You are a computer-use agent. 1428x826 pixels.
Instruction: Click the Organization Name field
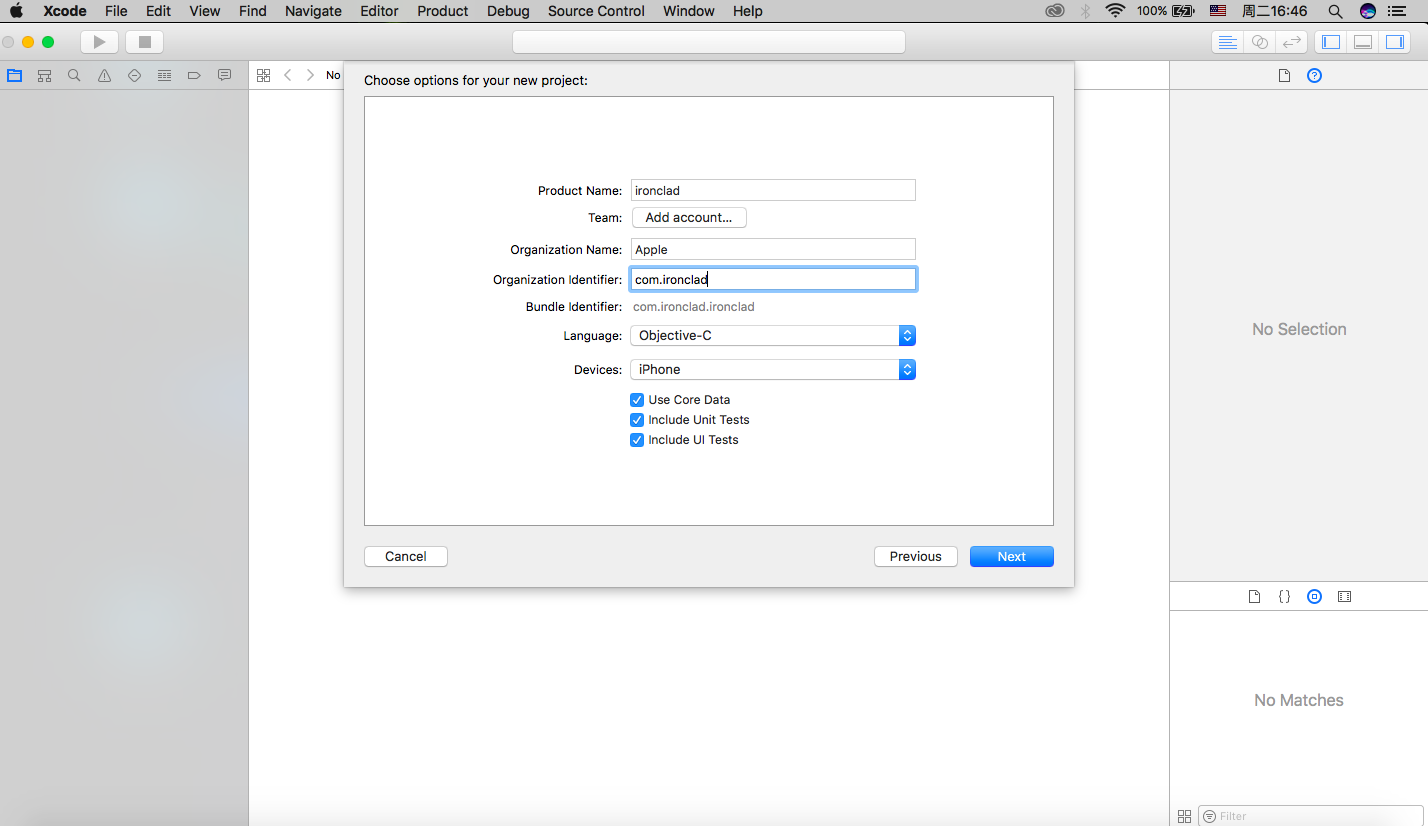pos(773,250)
